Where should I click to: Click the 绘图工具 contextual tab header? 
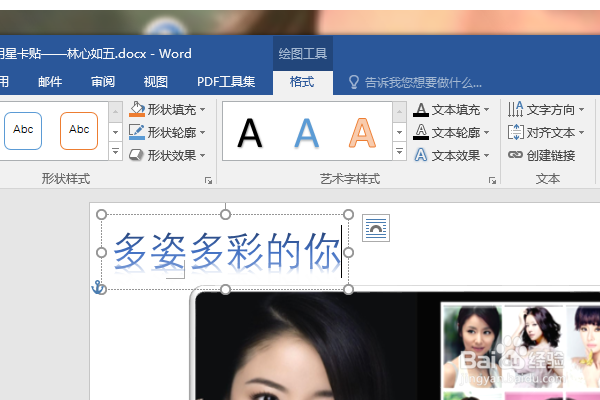[x=303, y=54]
